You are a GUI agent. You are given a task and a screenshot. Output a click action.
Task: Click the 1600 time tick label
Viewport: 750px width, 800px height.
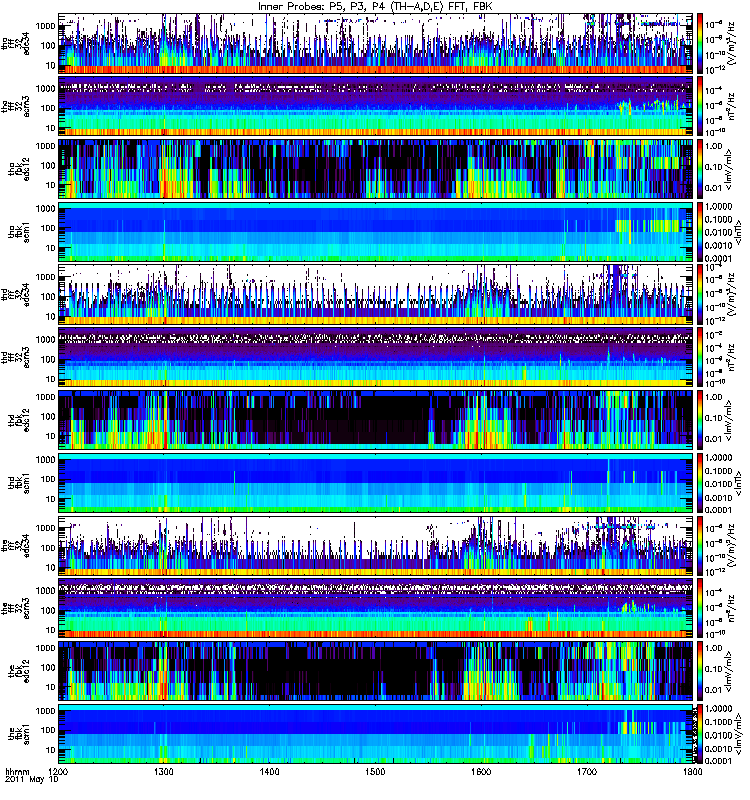(x=481, y=771)
